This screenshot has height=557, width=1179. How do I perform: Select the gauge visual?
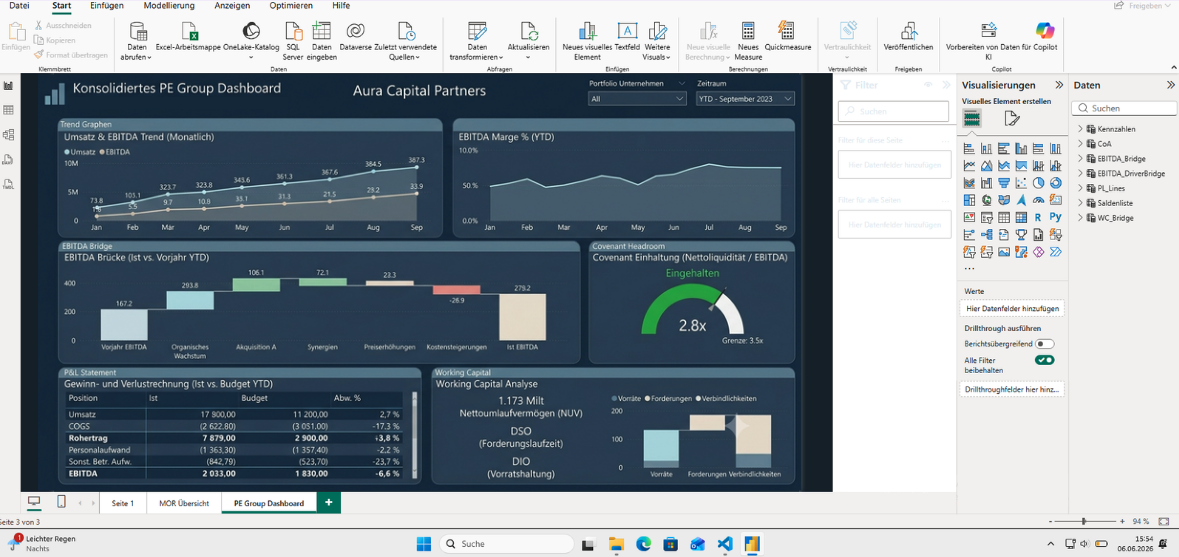(x=1038, y=200)
